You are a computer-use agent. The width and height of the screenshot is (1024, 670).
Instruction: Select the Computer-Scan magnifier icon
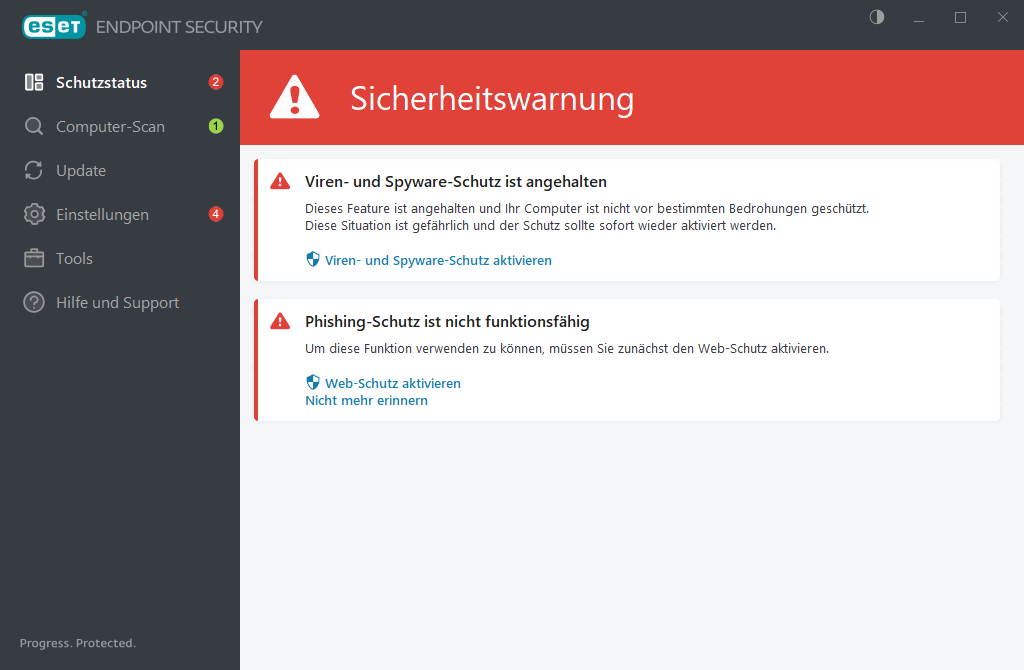click(x=35, y=126)
